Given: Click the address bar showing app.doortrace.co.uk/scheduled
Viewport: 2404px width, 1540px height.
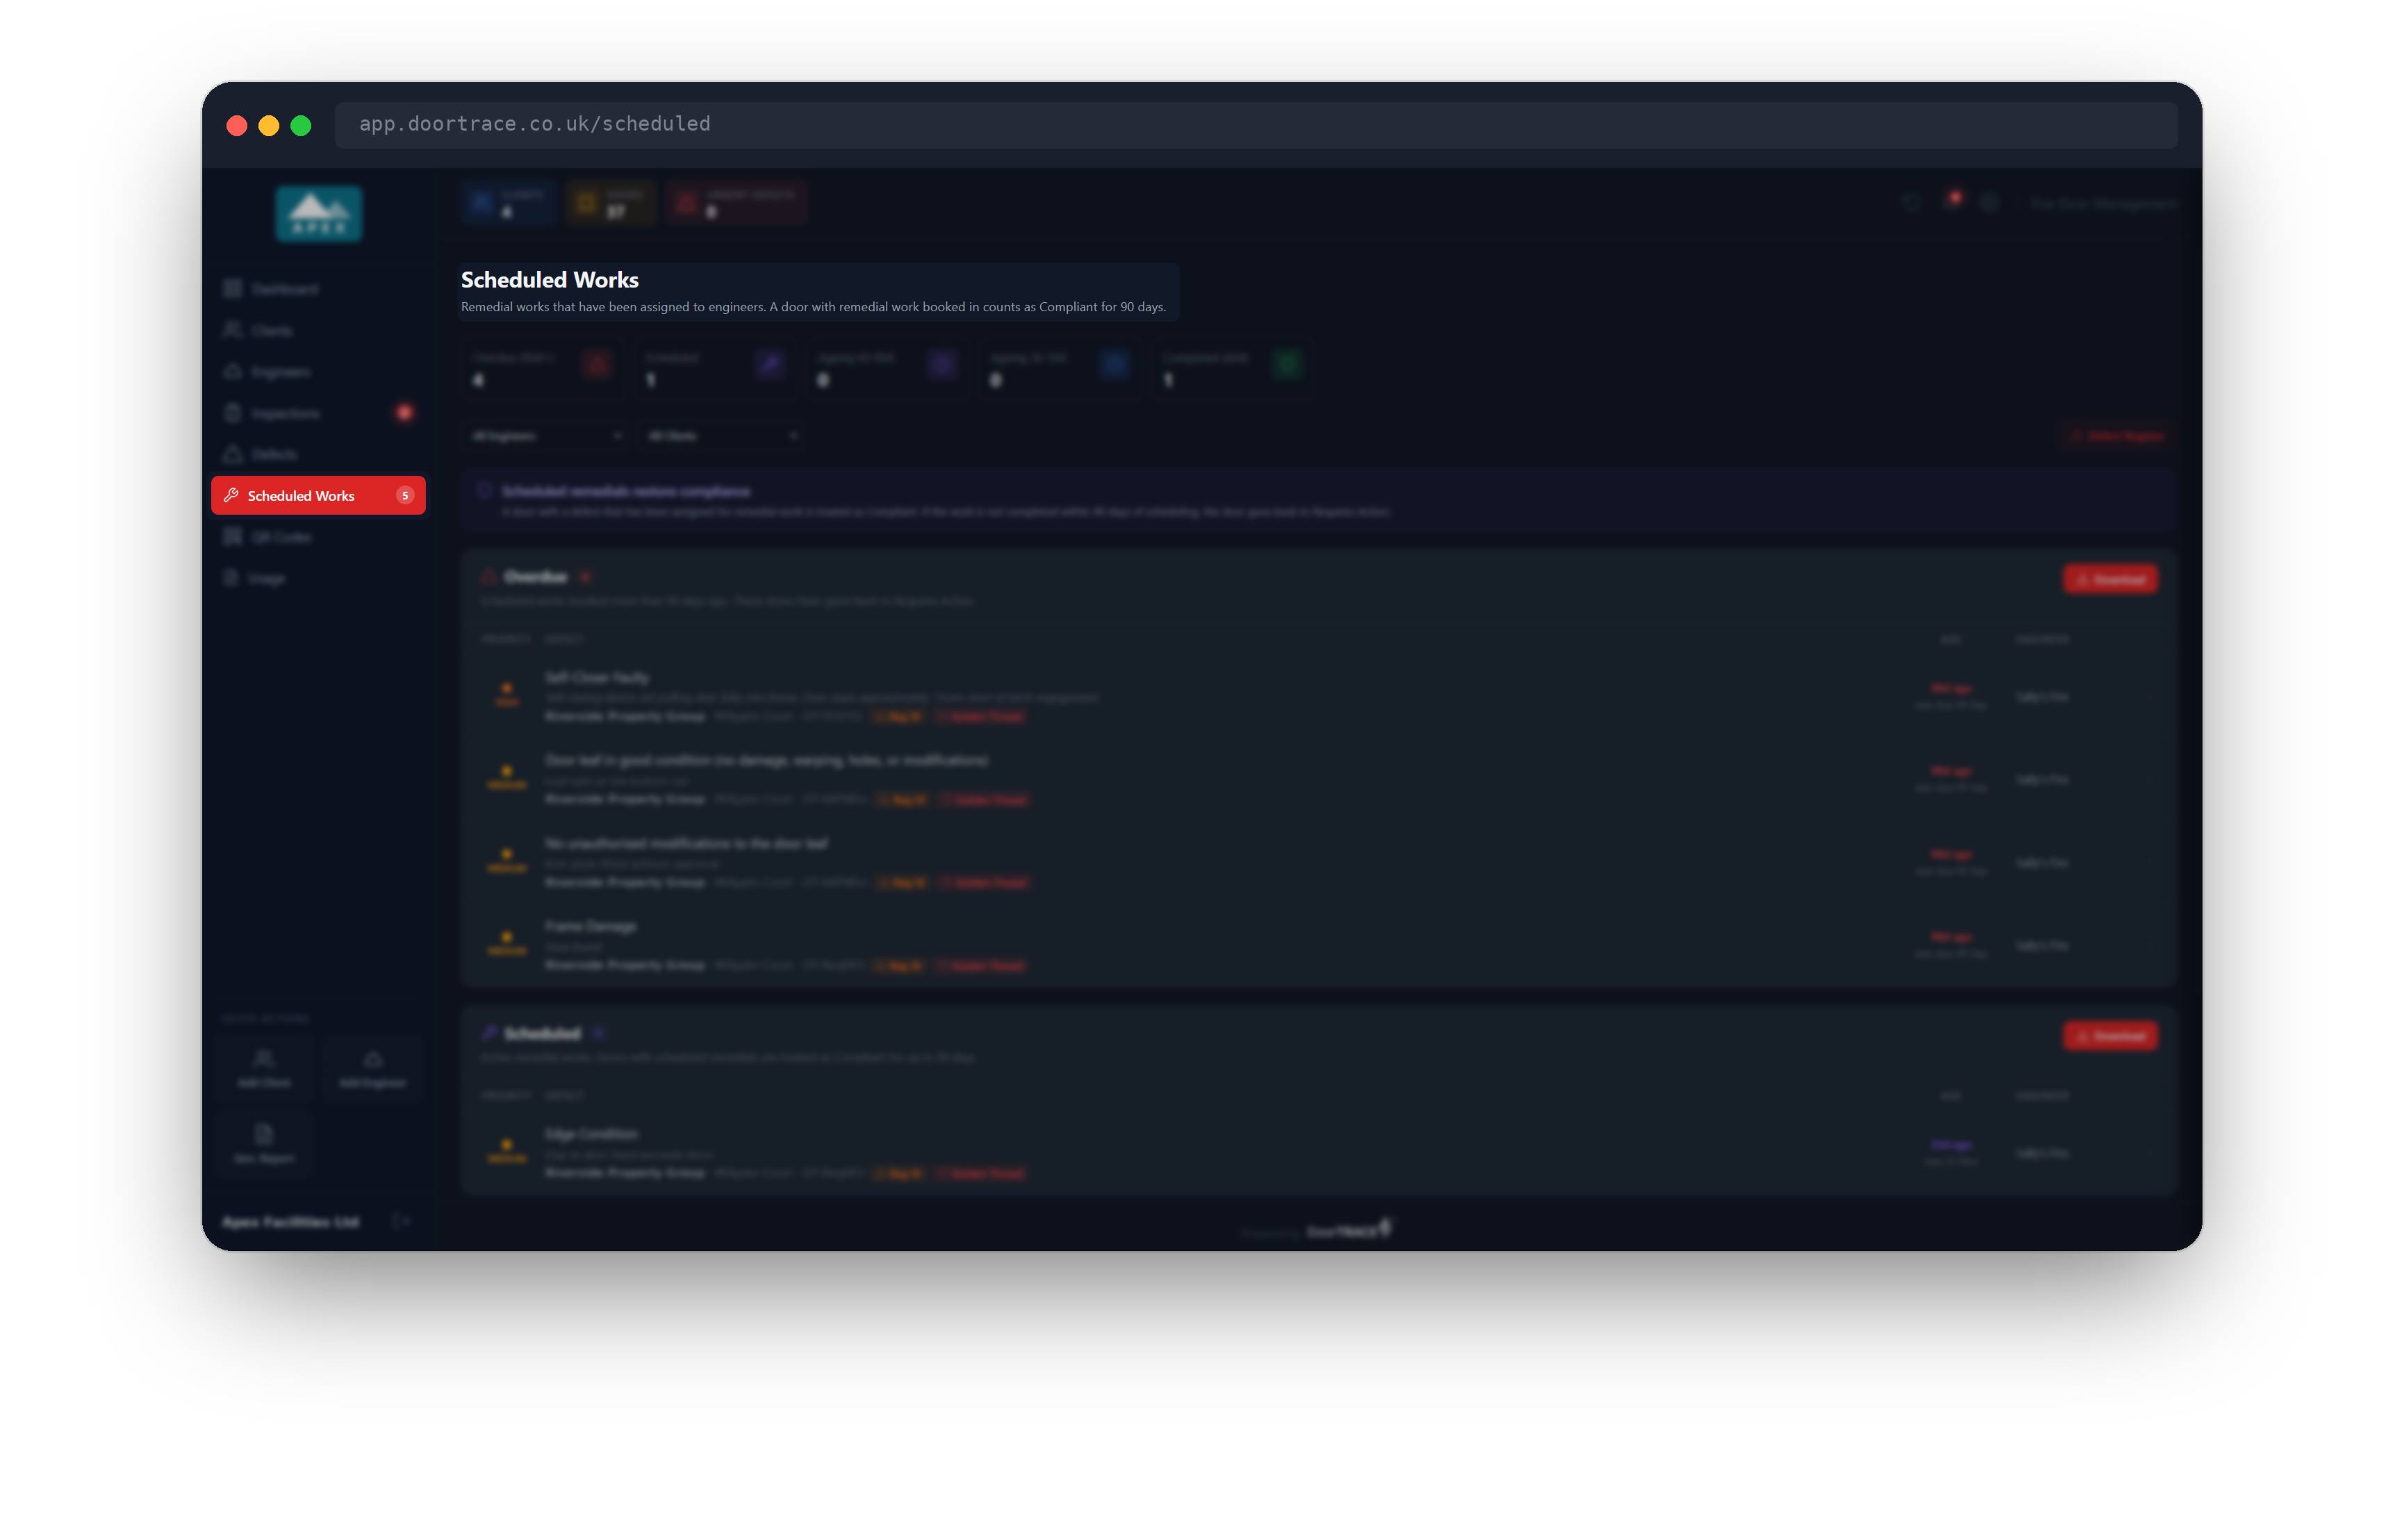Looking at the screenshot, I should coord(1255,124).
